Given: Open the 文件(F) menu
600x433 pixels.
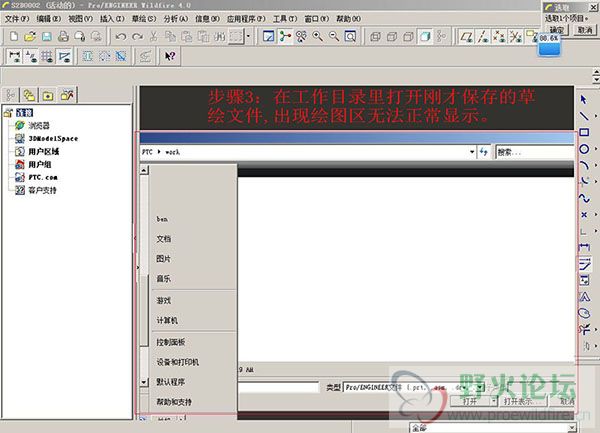Looking at the screenshot, I should point(17,19).
